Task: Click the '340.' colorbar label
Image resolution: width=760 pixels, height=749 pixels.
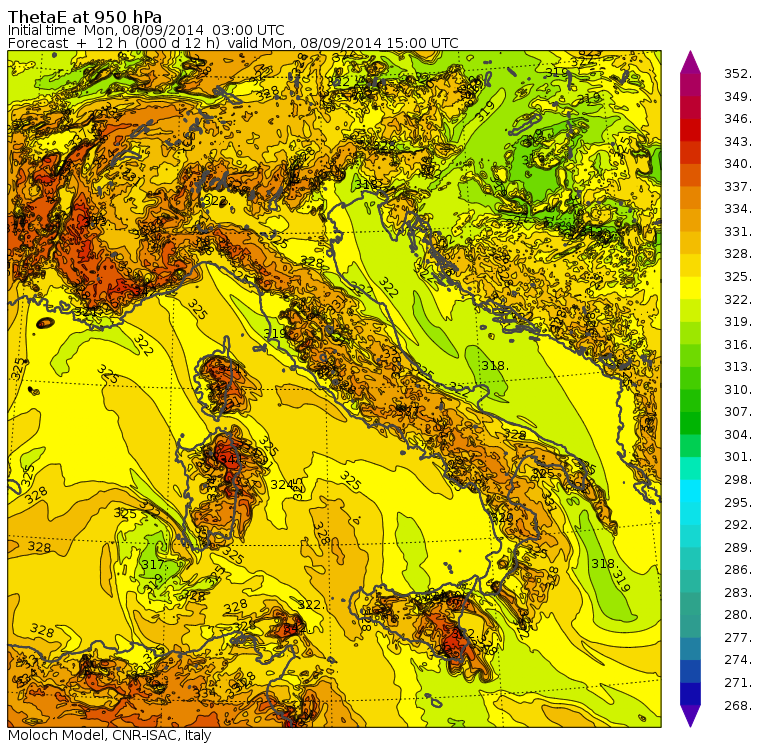Action: pyautogui.click(x=738, y=164)
